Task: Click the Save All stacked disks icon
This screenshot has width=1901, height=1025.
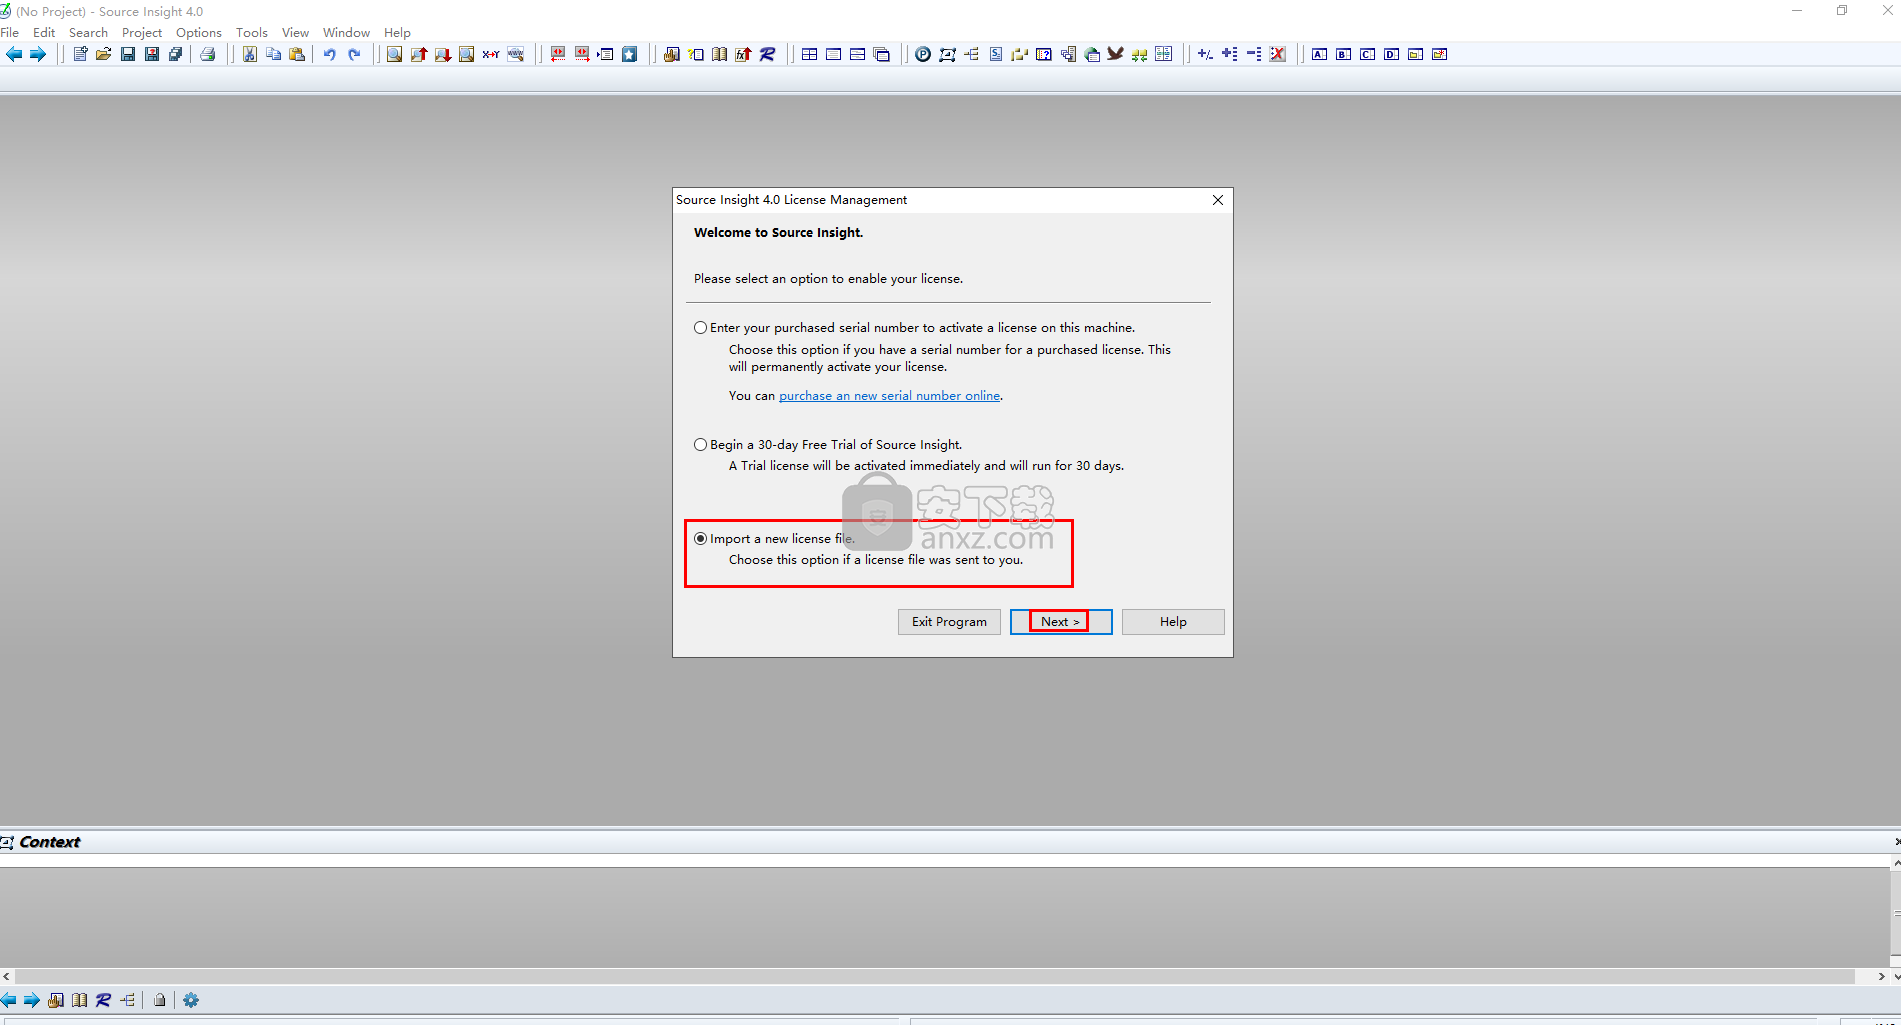Action: pos(176,54)
